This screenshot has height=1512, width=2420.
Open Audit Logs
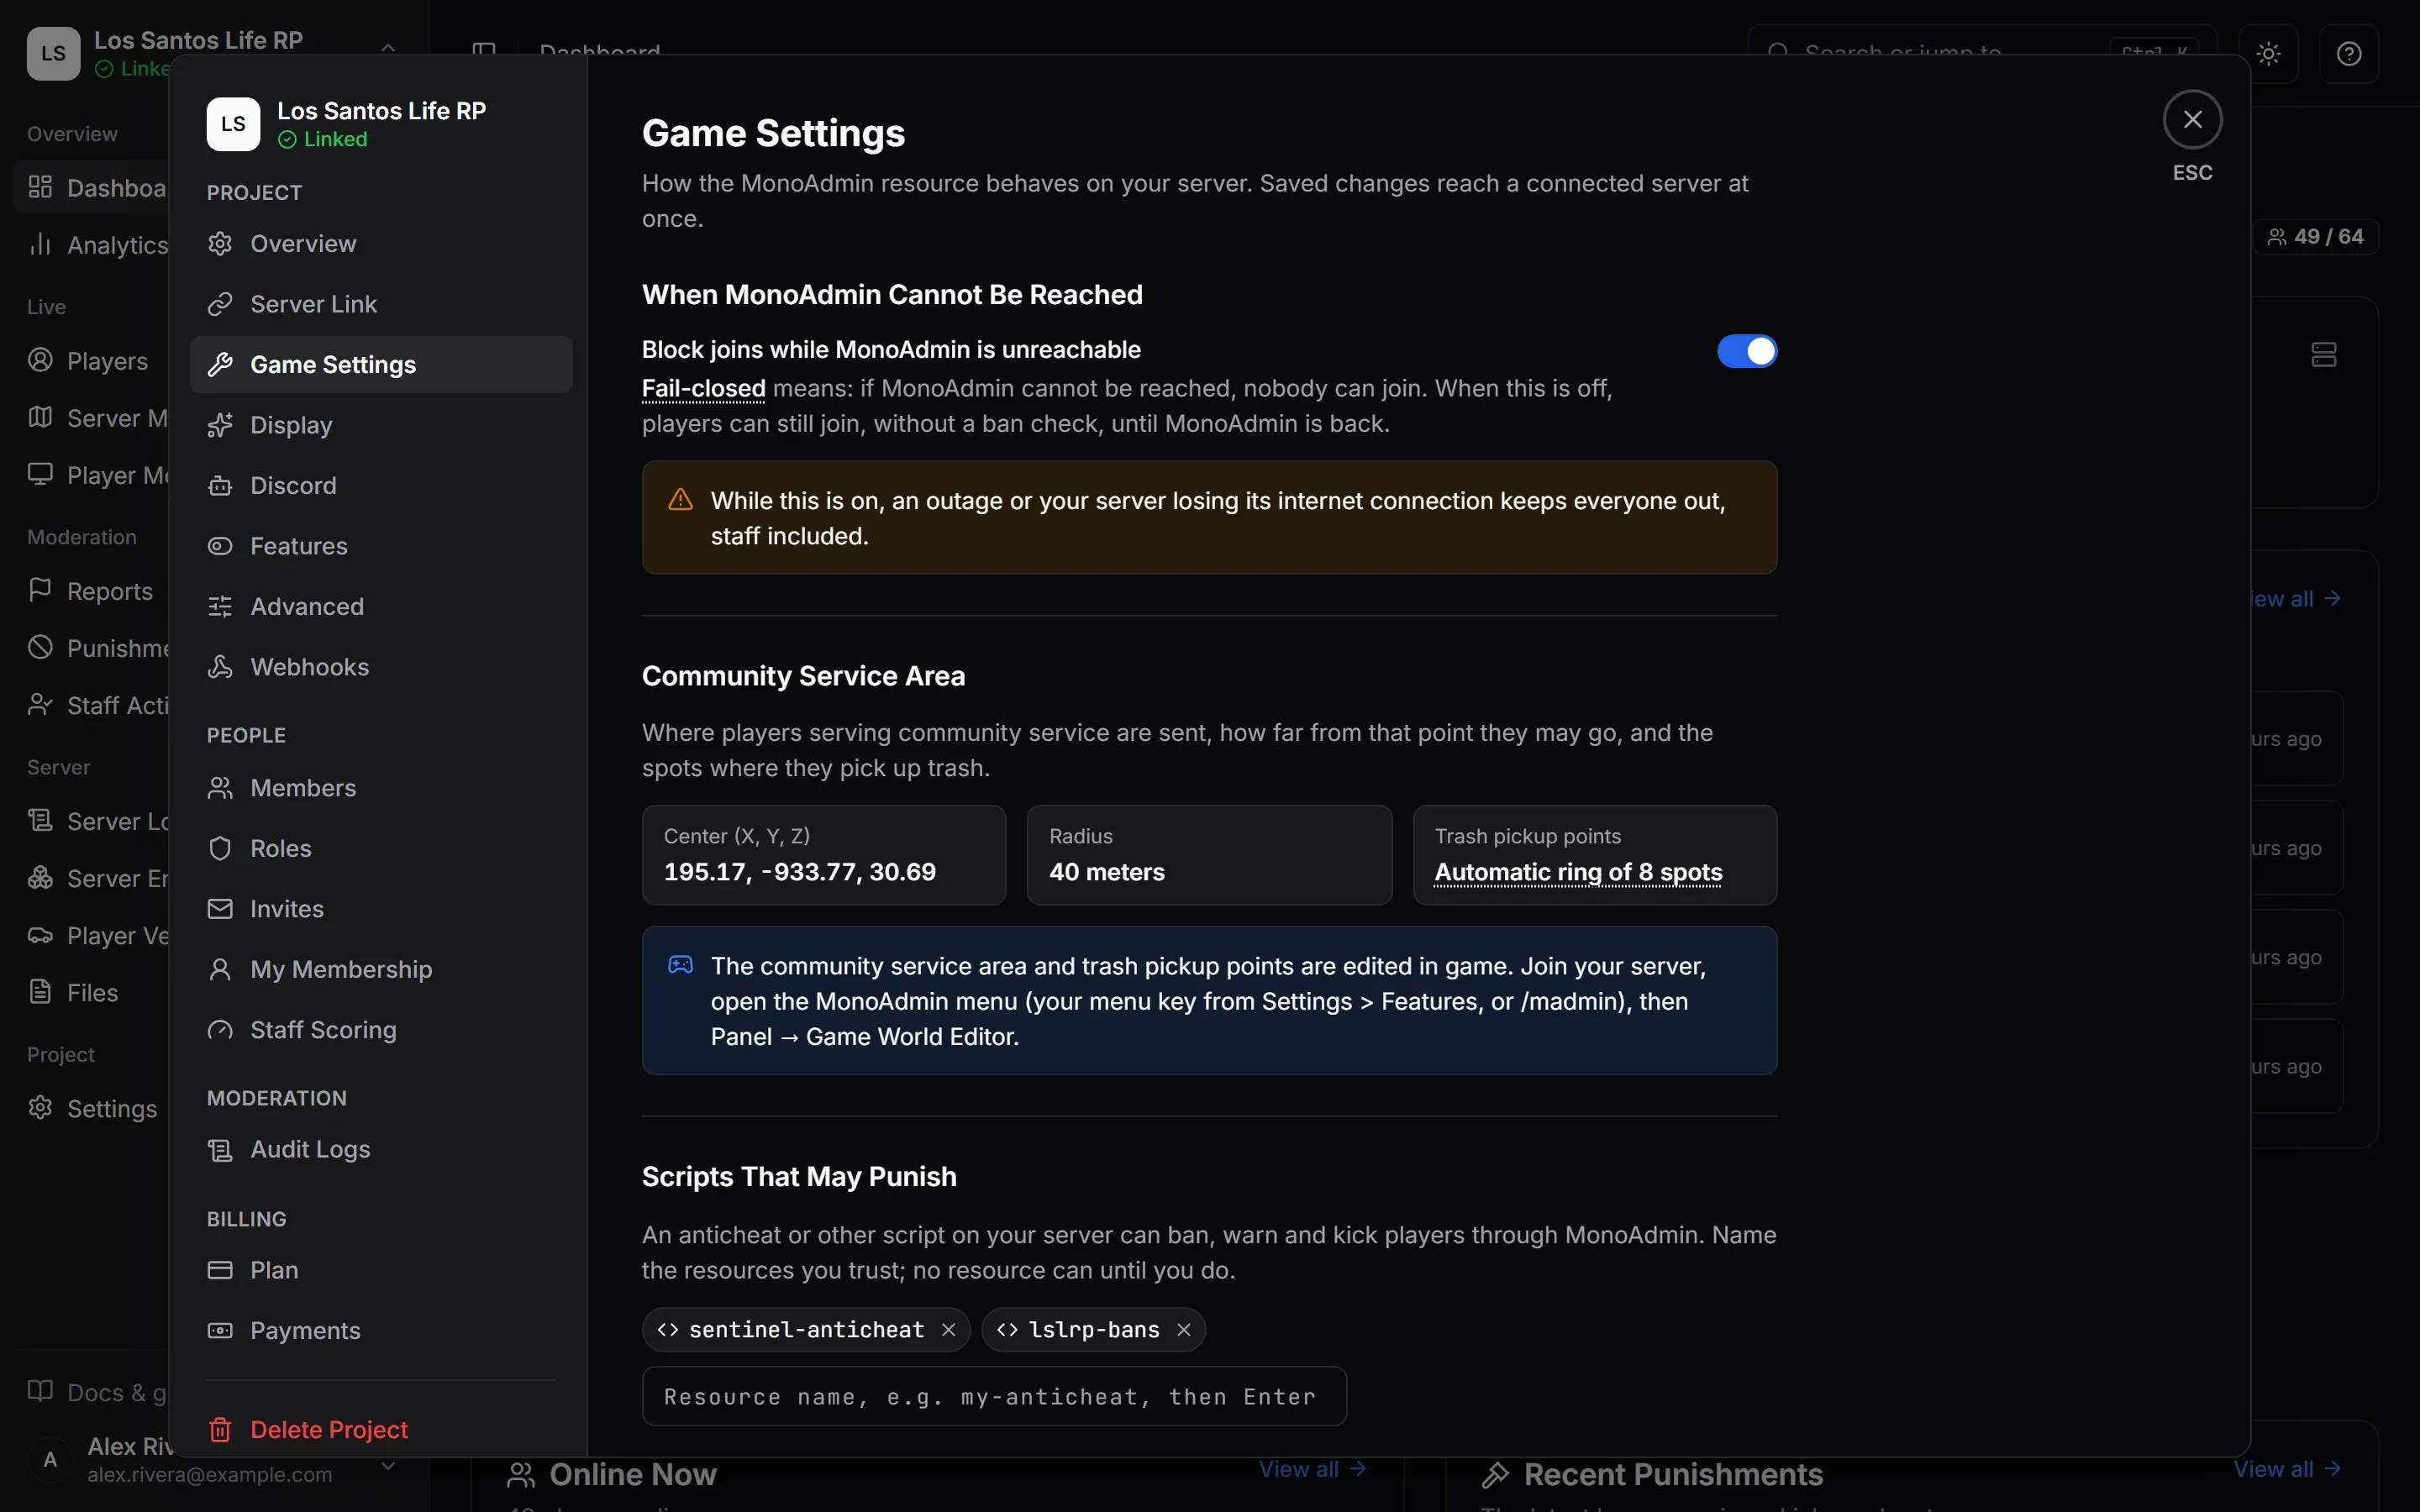pos(380,1149)
